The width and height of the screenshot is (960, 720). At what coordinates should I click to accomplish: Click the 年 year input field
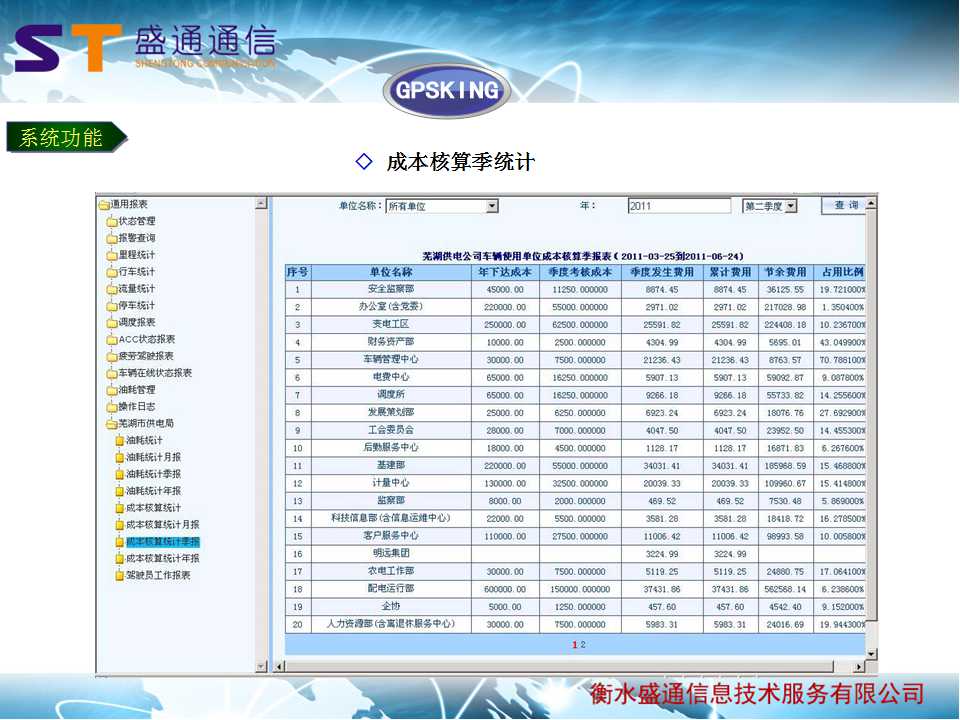point(679,206)
